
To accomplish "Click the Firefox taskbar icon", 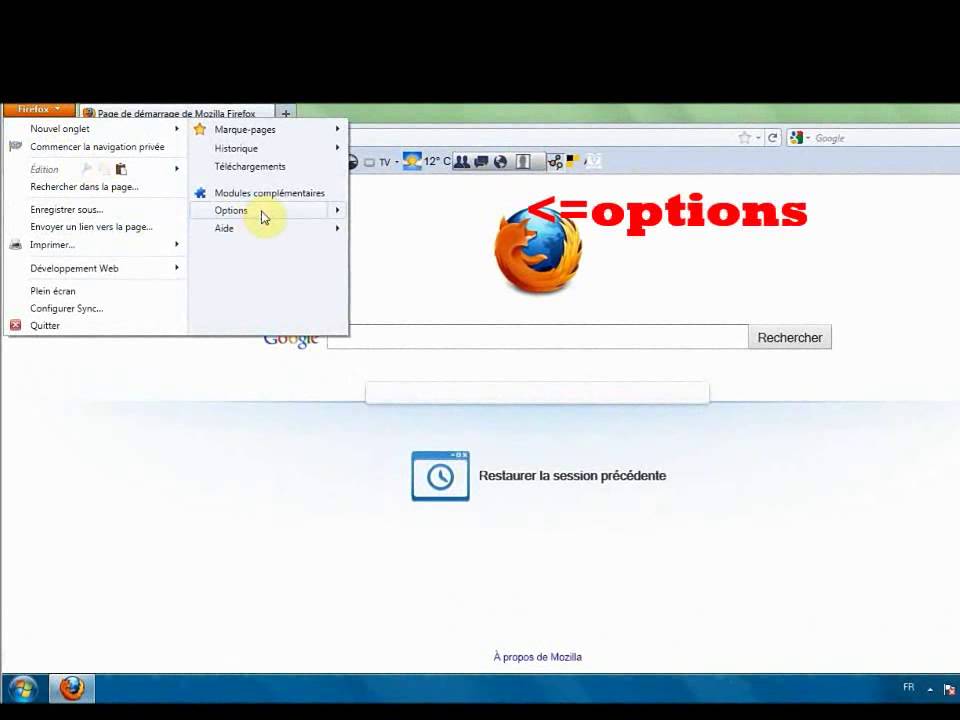I will pos(72,689).
